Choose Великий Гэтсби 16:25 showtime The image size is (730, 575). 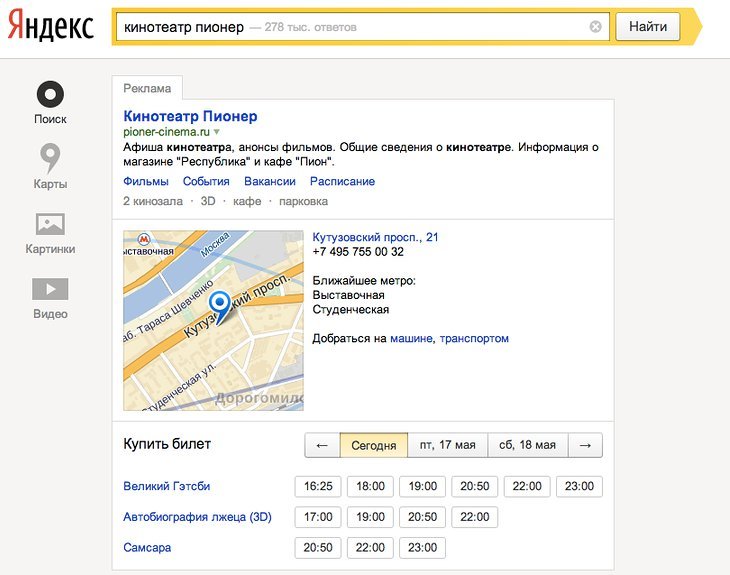point(318,487)
